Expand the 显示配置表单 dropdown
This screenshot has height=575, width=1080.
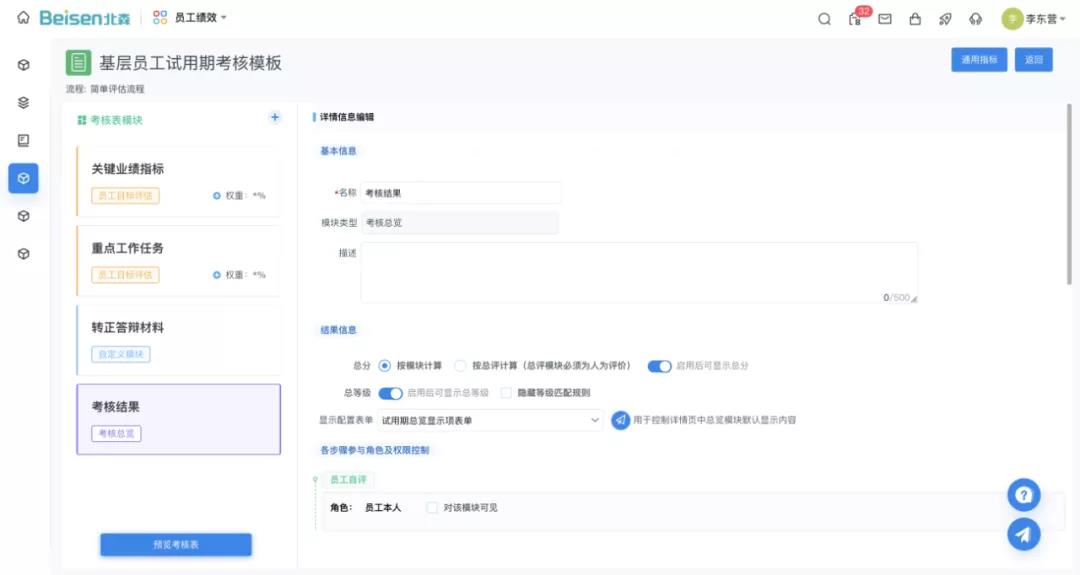490,420
